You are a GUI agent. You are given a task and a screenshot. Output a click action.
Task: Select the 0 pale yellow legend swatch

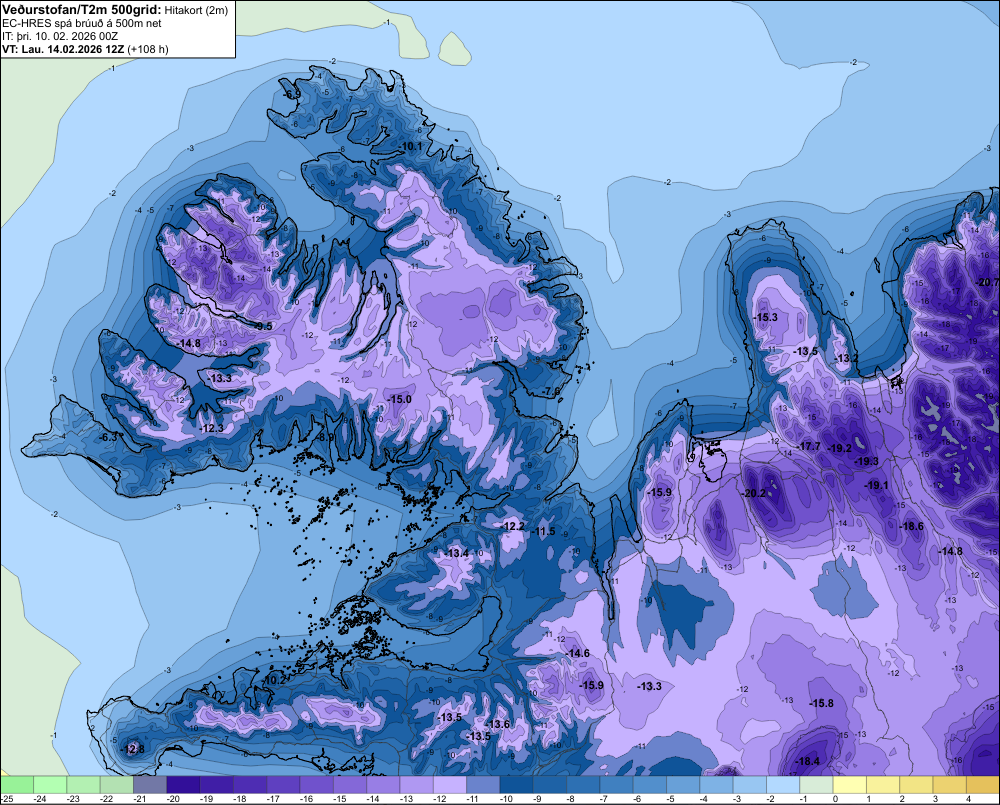click(849, 785)
